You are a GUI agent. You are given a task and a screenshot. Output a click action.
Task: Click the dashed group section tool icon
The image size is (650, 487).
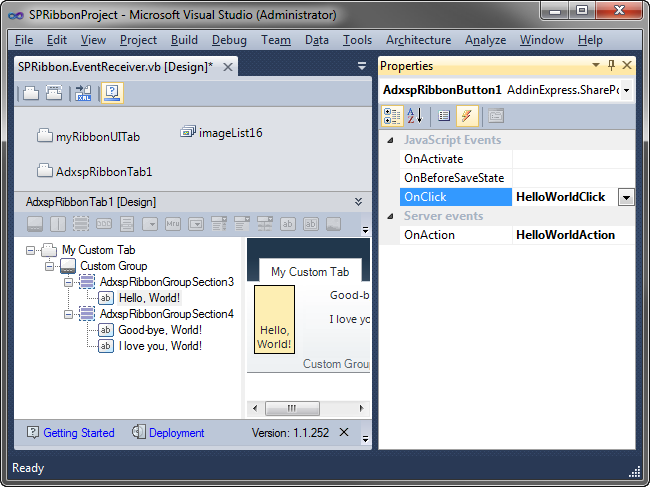[81, 224]
